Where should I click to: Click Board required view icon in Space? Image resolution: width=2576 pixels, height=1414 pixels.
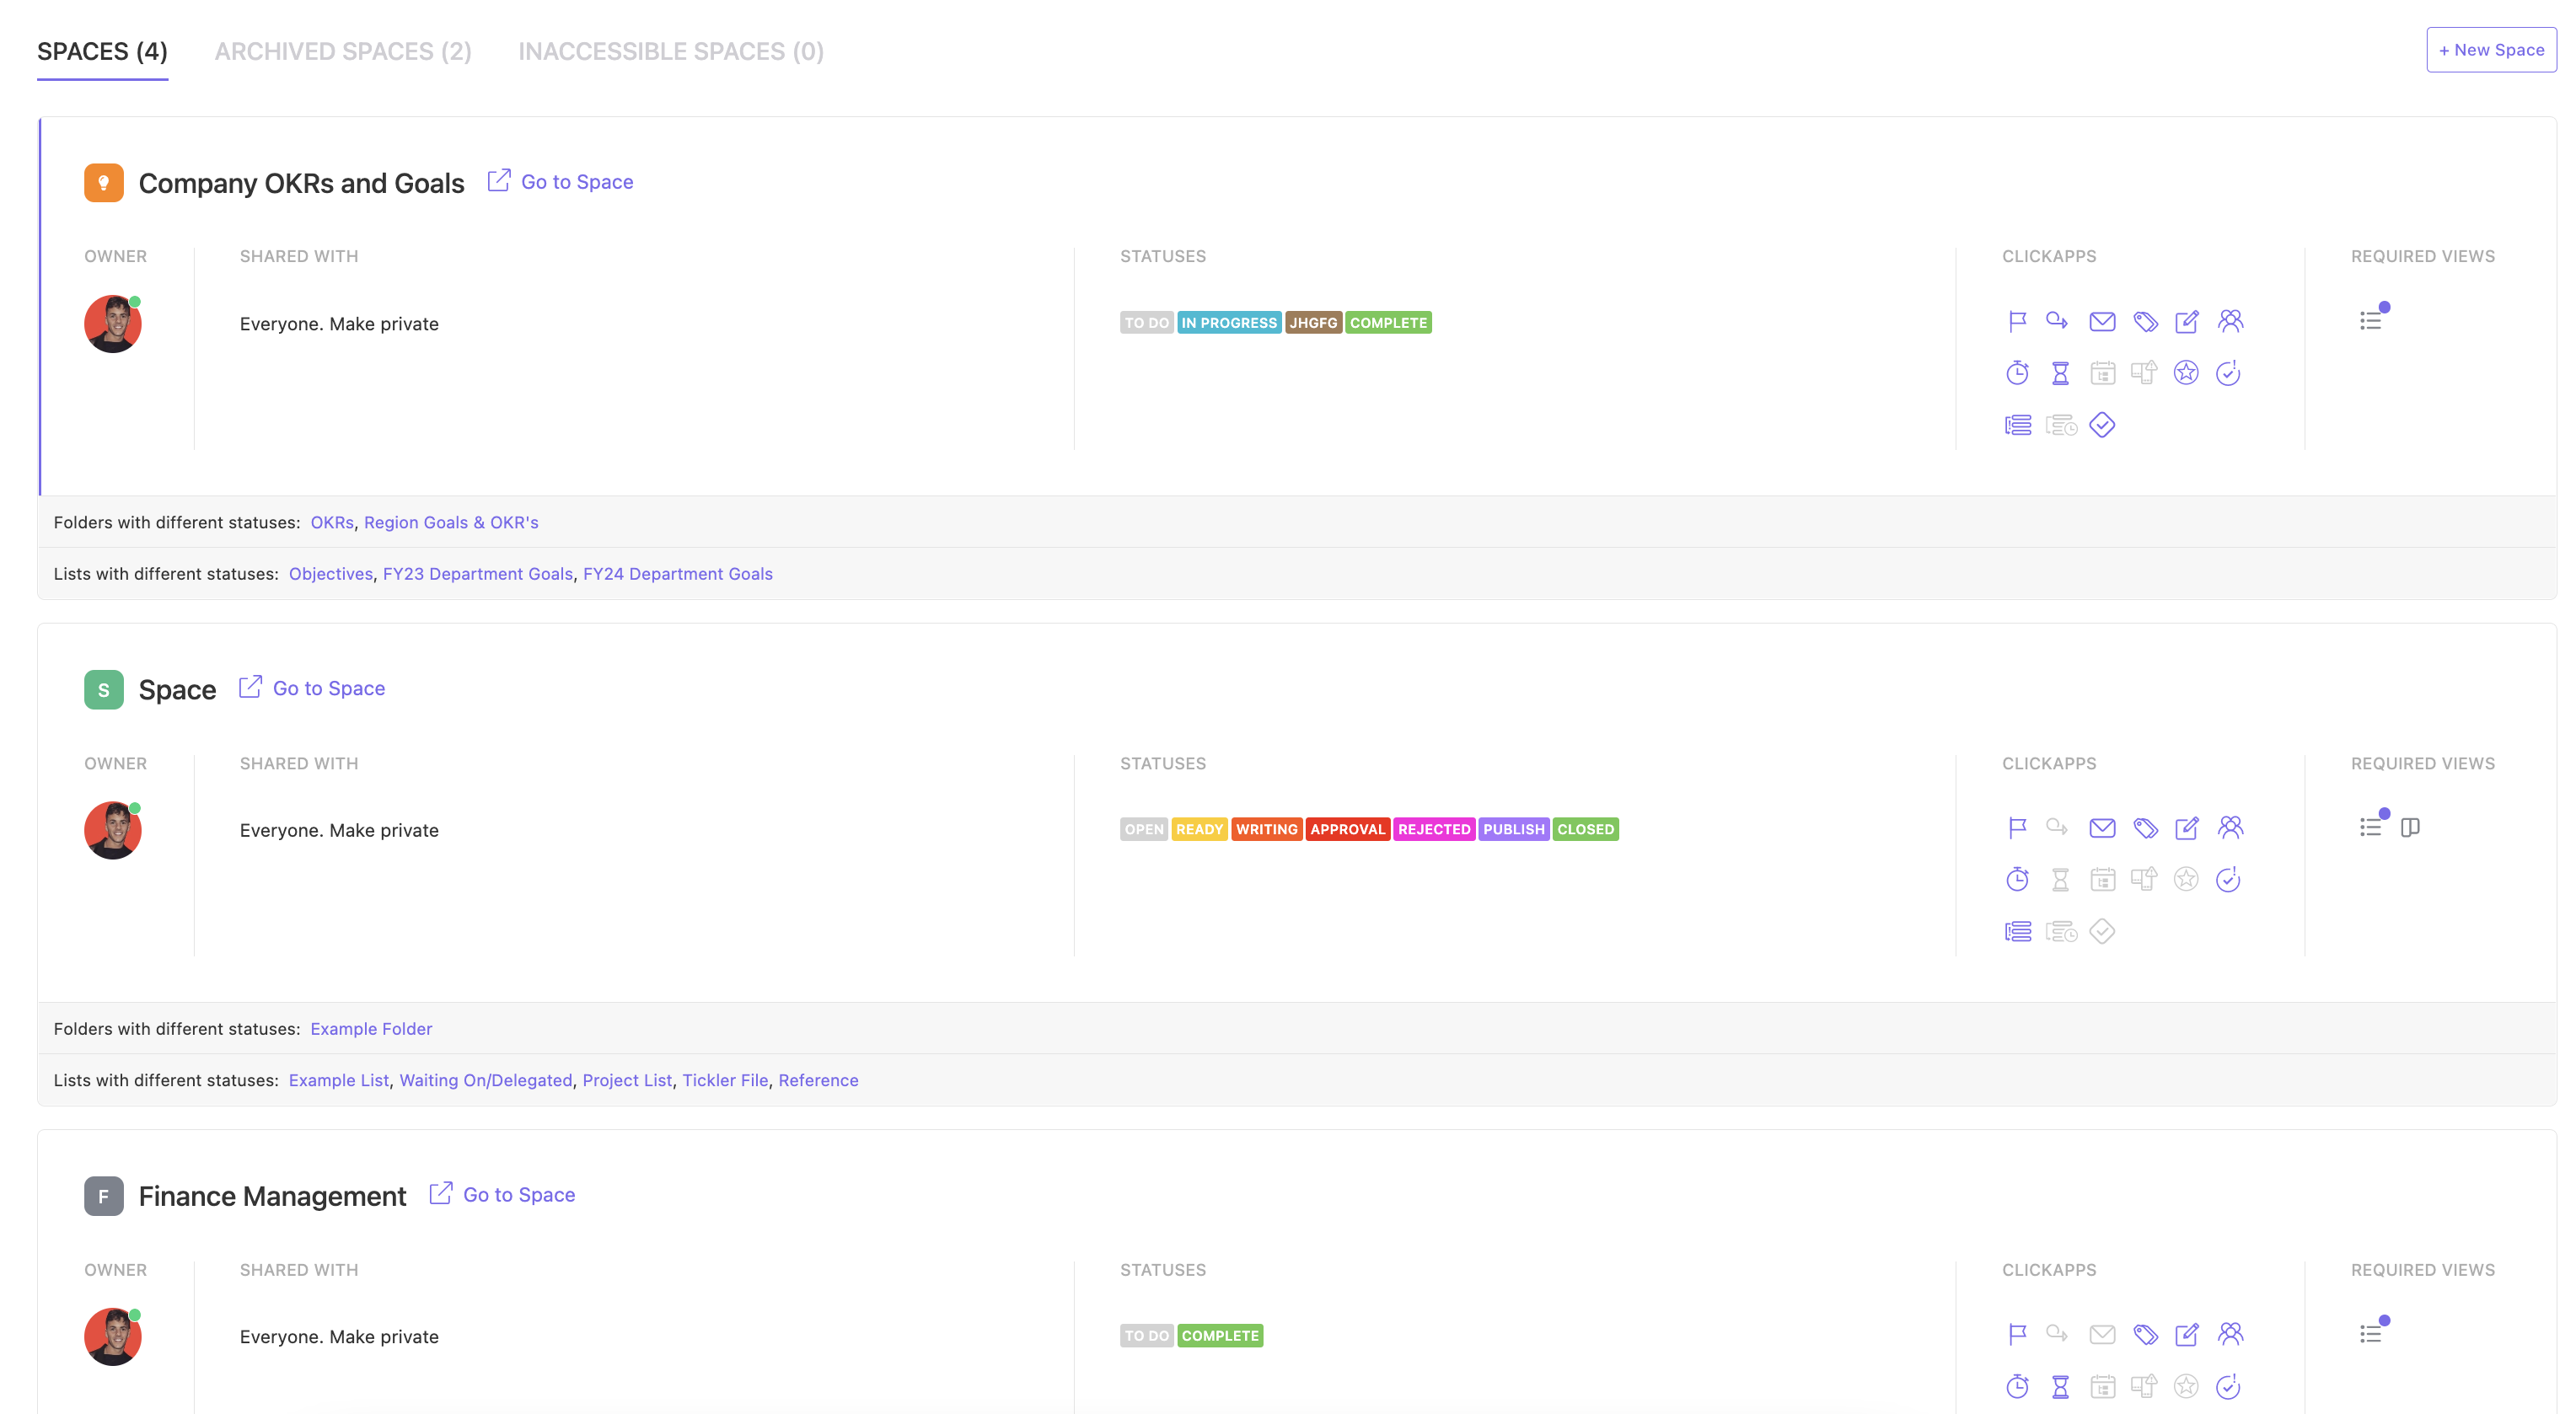click(x=2410, y=827)
